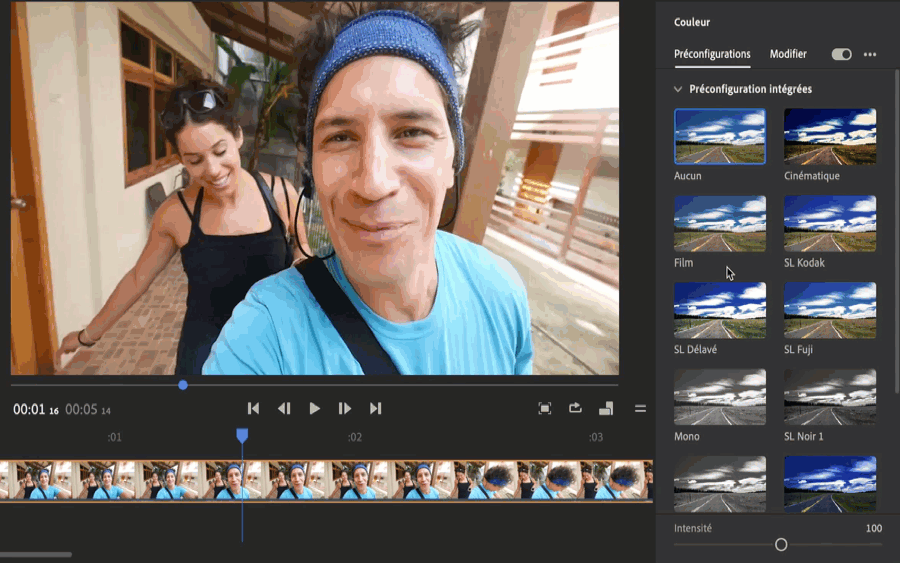The width and height of the screenshot is (900, 563).
Task: Step forward one frame
Action: [x=345, y=408]
